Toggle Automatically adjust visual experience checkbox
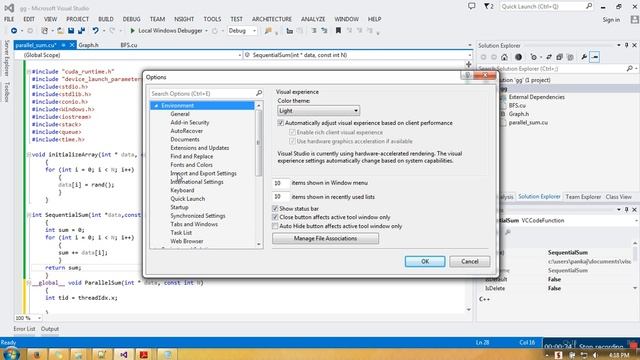This screenshot has height=360, width=640. click(x=280, y=123)
